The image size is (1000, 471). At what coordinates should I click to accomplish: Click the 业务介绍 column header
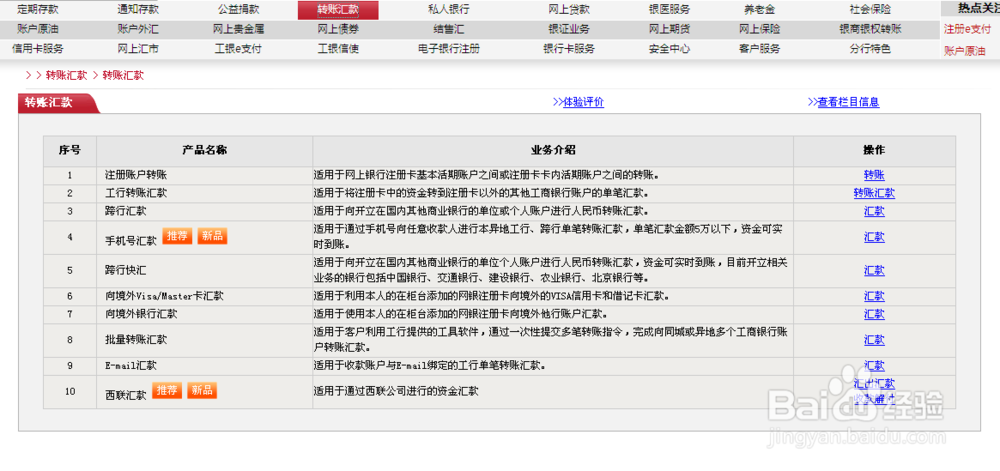coord(553,151)
